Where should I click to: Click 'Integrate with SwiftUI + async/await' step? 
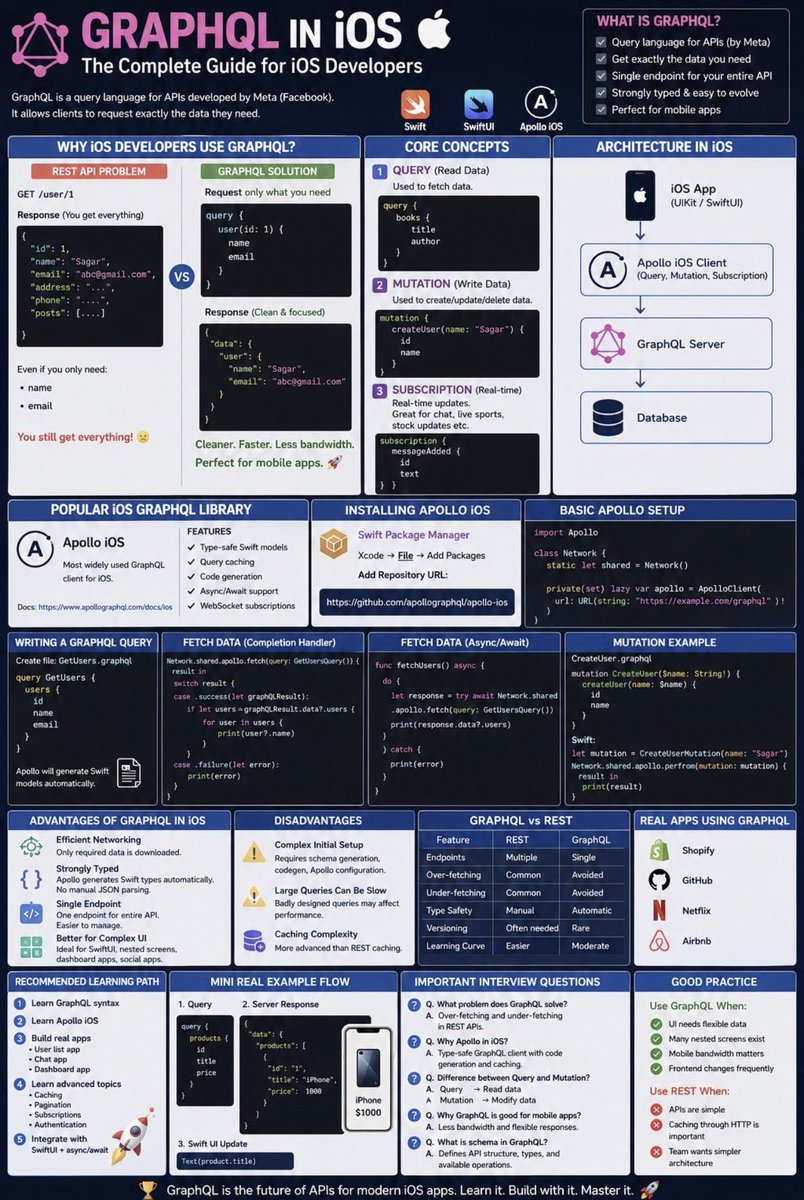tap(65, 1145)
